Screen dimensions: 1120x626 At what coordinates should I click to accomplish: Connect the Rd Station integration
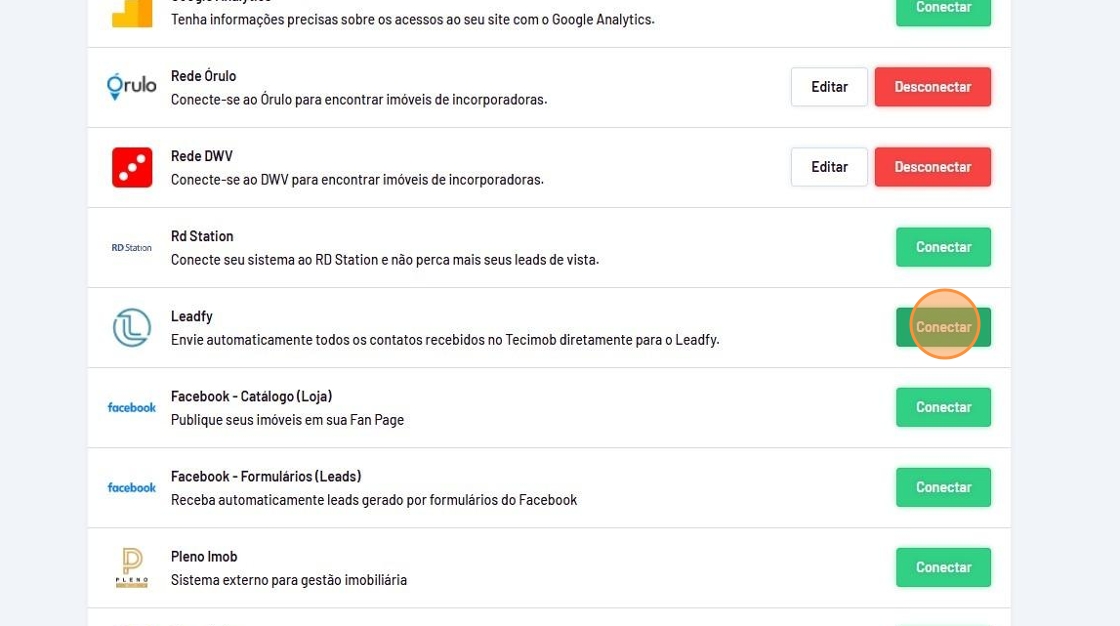click(943, 247)
